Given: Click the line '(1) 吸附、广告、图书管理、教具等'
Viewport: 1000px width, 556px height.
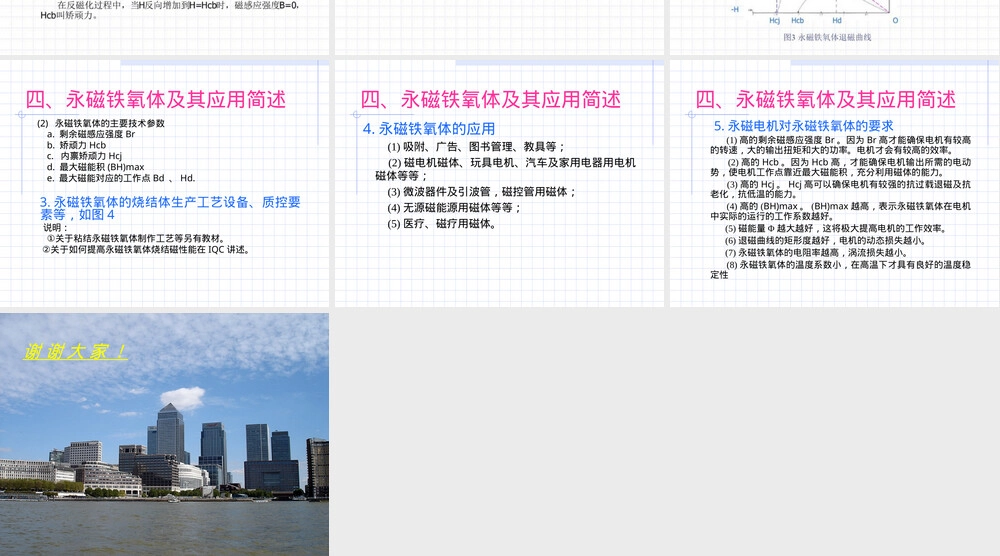Looking at the screenshot, I should point(476,147).
